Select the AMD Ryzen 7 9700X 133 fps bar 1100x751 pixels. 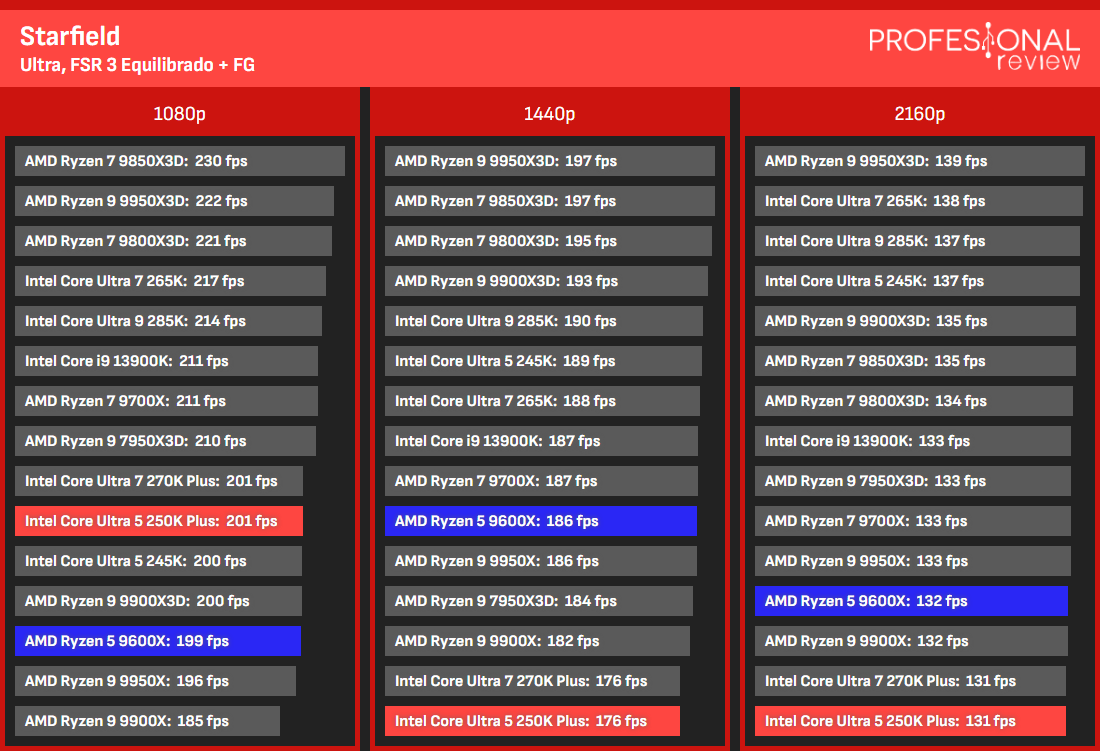[913, 521]
